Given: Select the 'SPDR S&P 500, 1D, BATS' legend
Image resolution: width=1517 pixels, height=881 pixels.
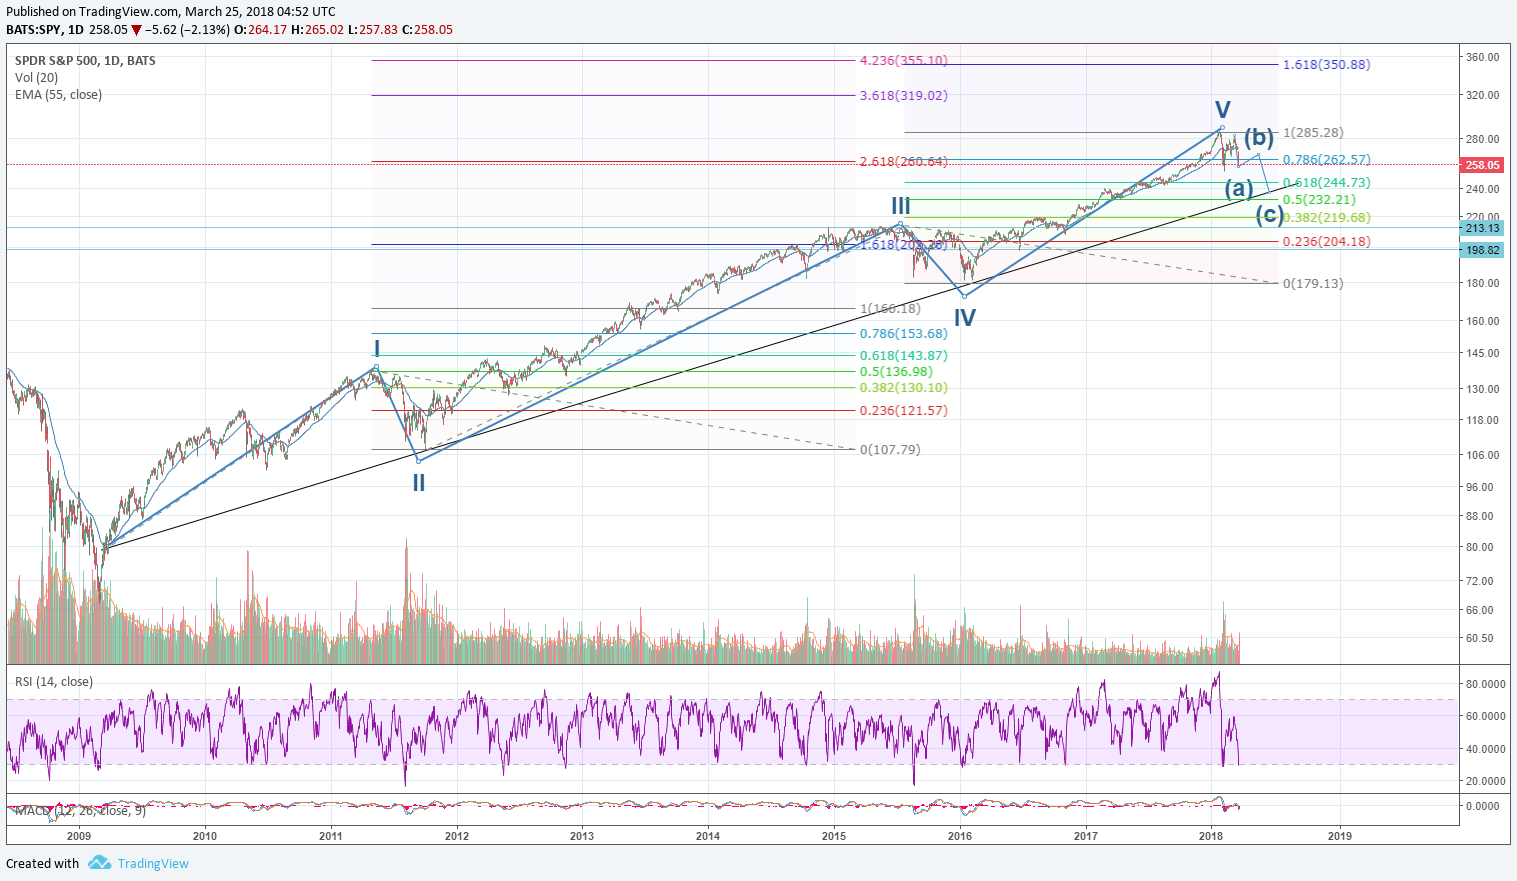Looking at the screenshot, I should [x=85, y=61].
